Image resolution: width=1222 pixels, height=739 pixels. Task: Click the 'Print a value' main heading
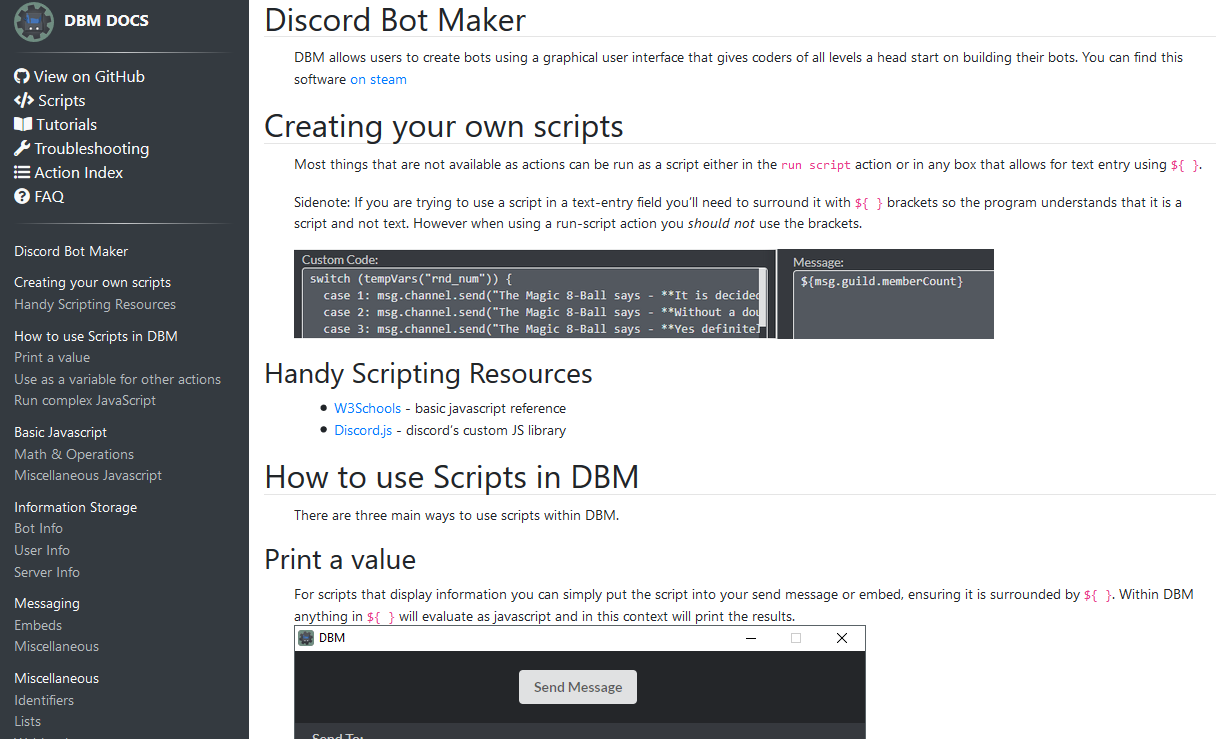(x=340, y=558)
